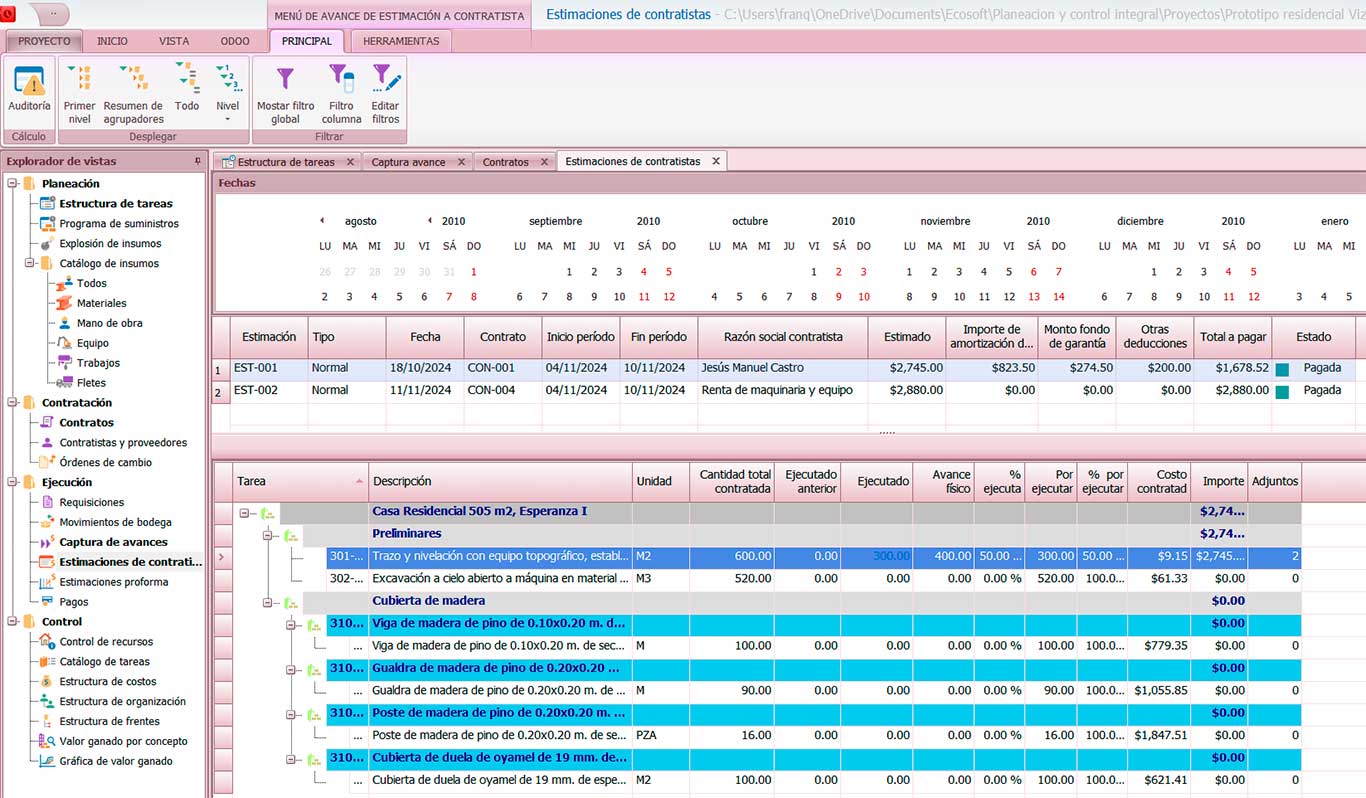Expand Todo levels button

tap(187, 88)
